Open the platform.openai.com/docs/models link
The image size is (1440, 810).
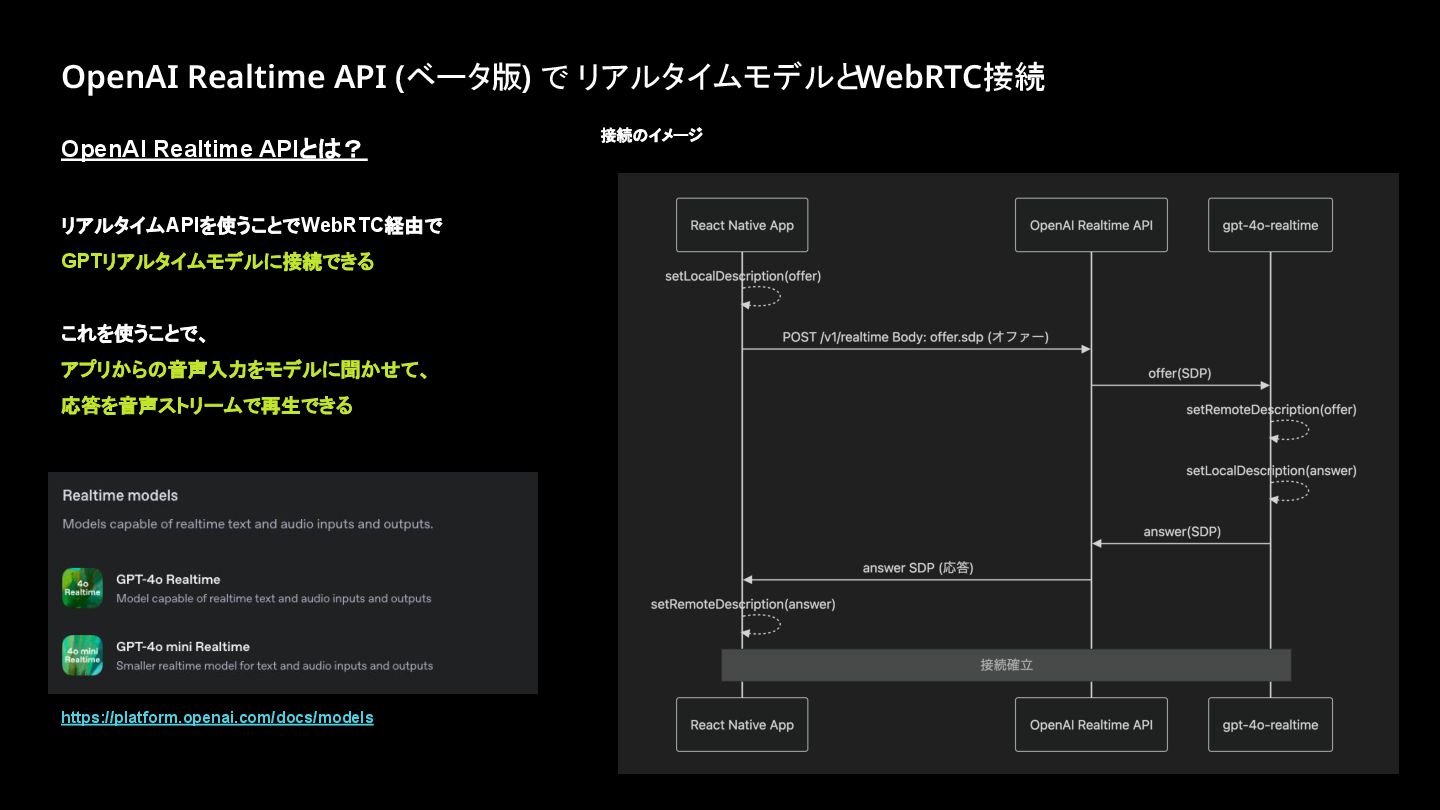(217, 718)
